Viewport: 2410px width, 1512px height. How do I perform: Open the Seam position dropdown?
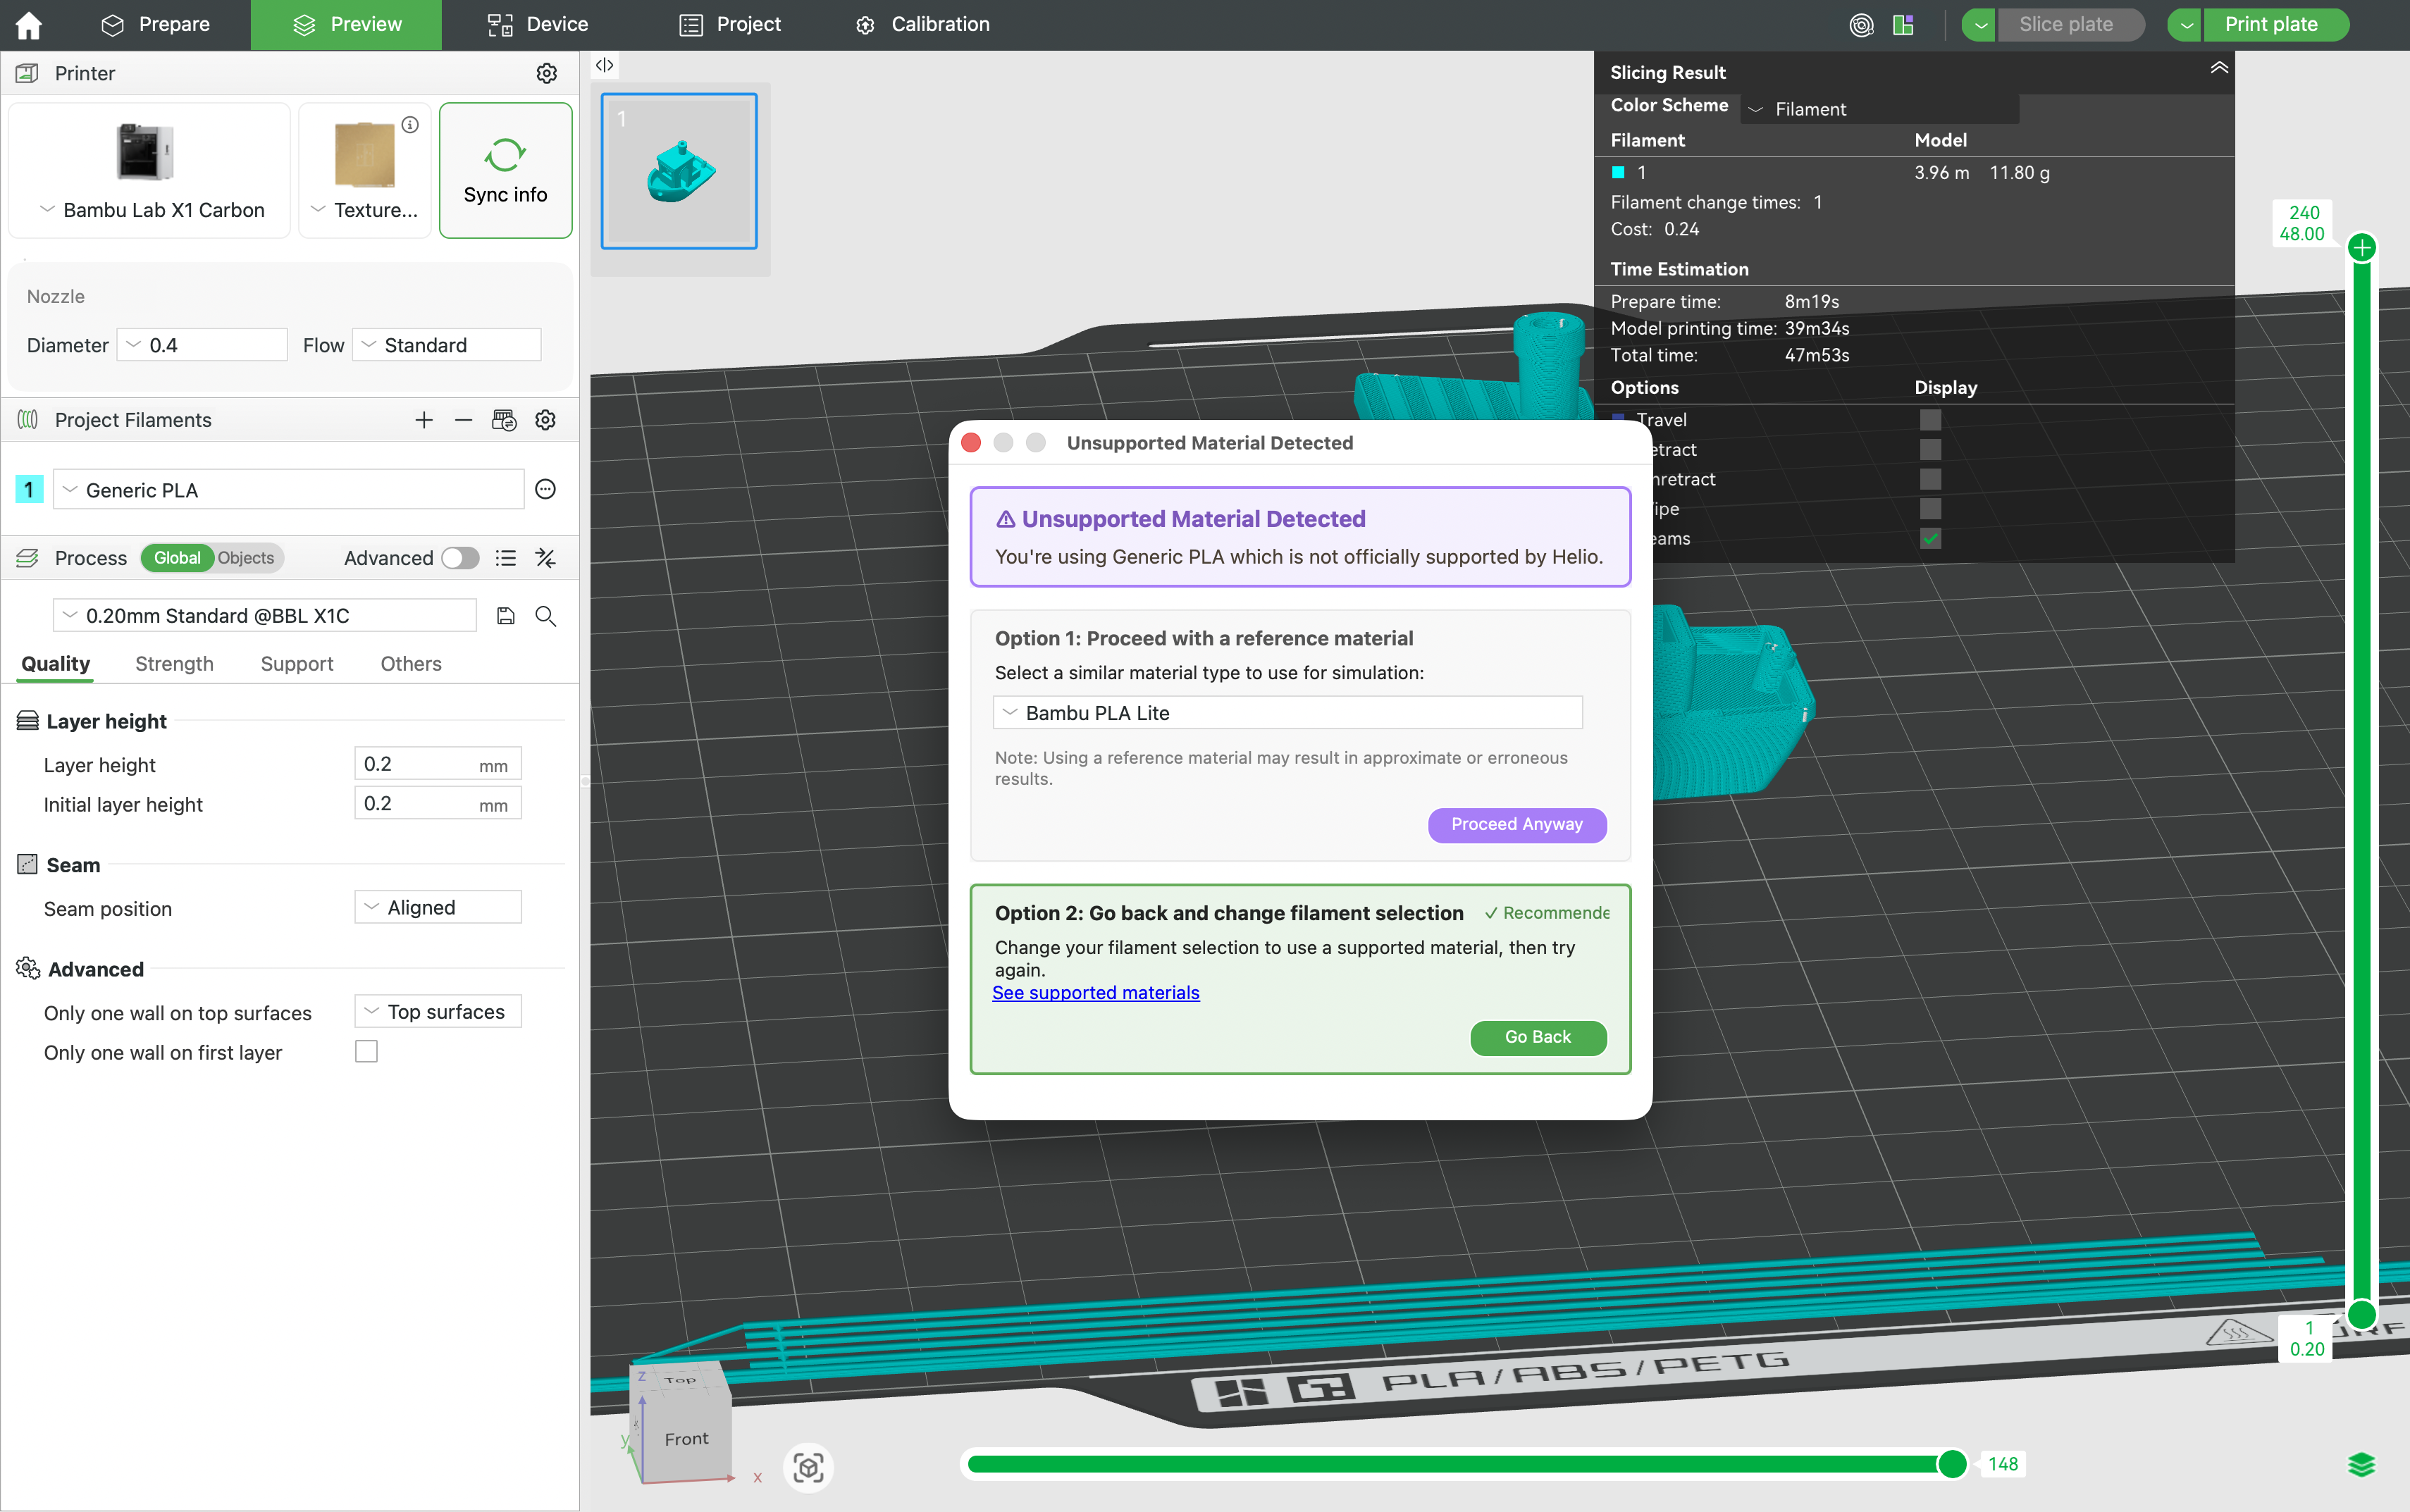[437, 907]
